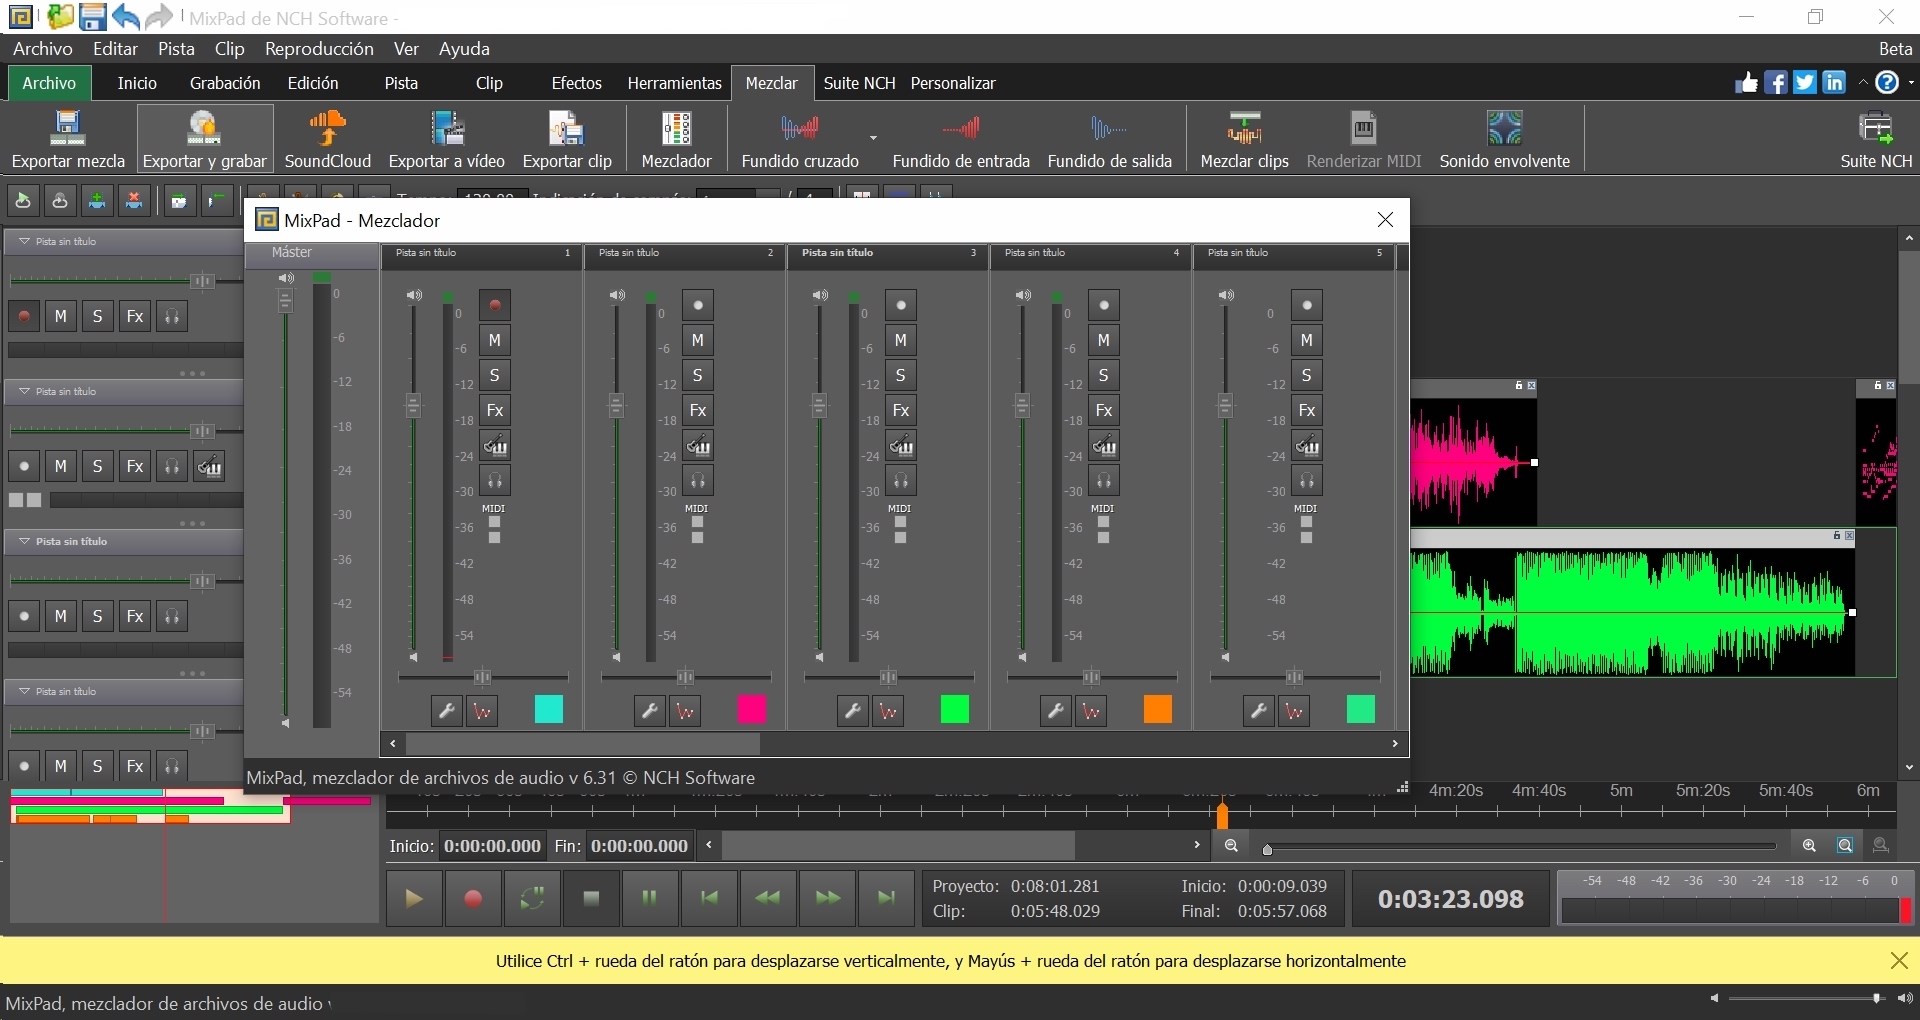Screen dimensions: 1920x1020
Task: Open the Reproducción menu
Action: point(320,49)
